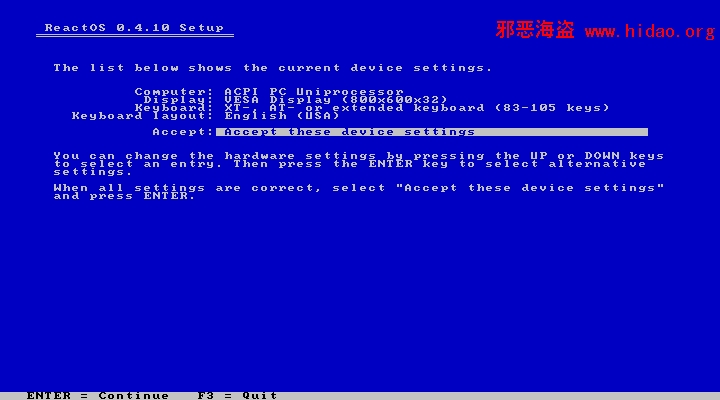Click the ENTER = Continue status hint

pos(98,395)
